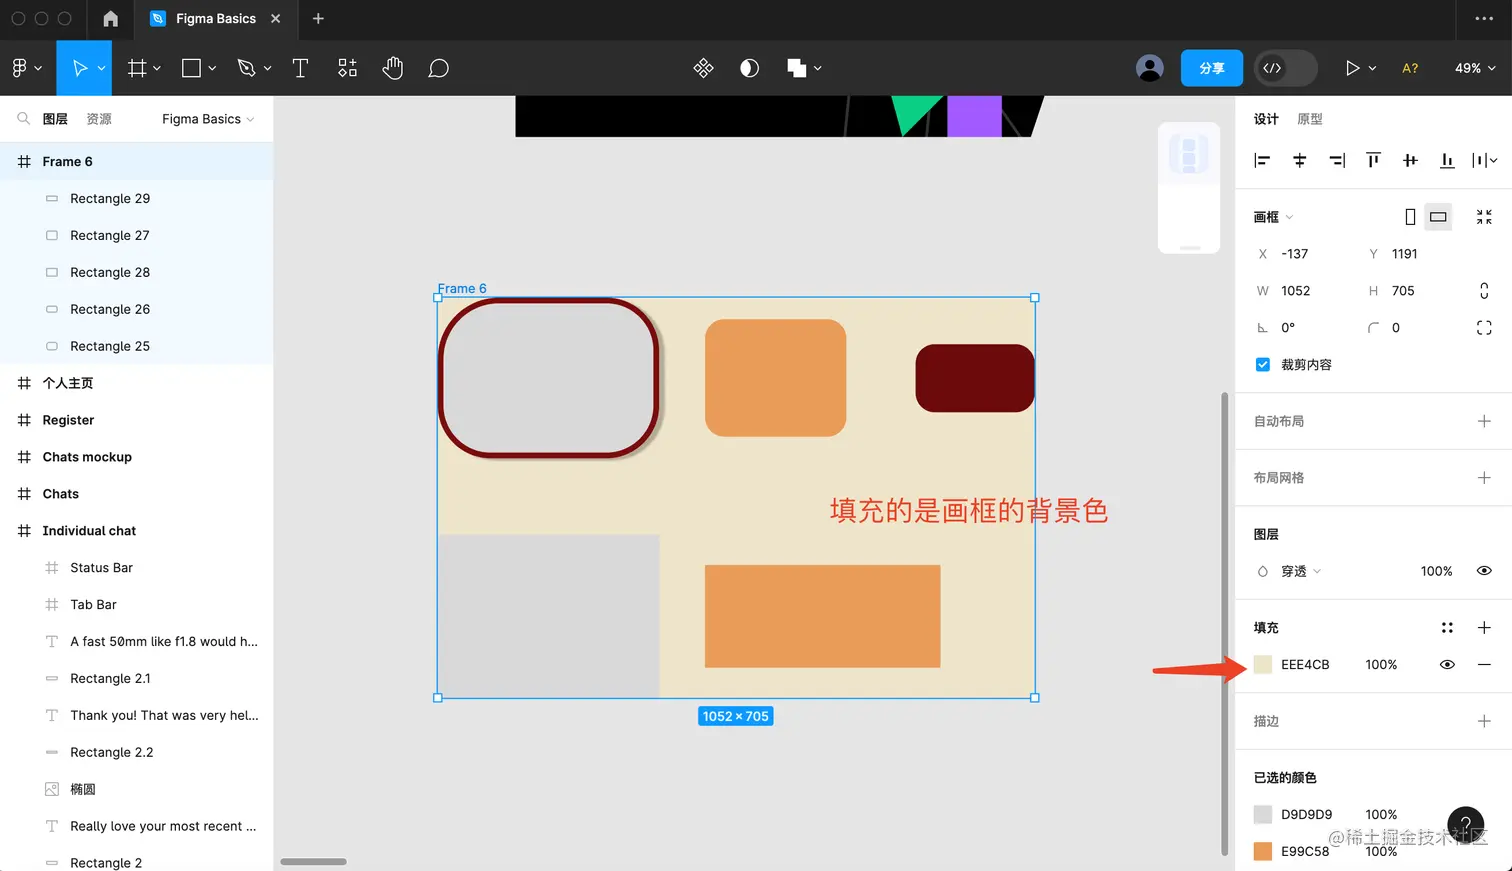Open the EEE4CB fill color swatch

point(1263,665)
